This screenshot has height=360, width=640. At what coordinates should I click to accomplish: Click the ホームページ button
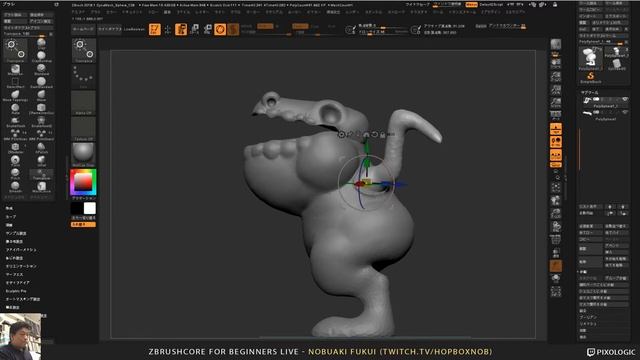(x=83, y=29)
